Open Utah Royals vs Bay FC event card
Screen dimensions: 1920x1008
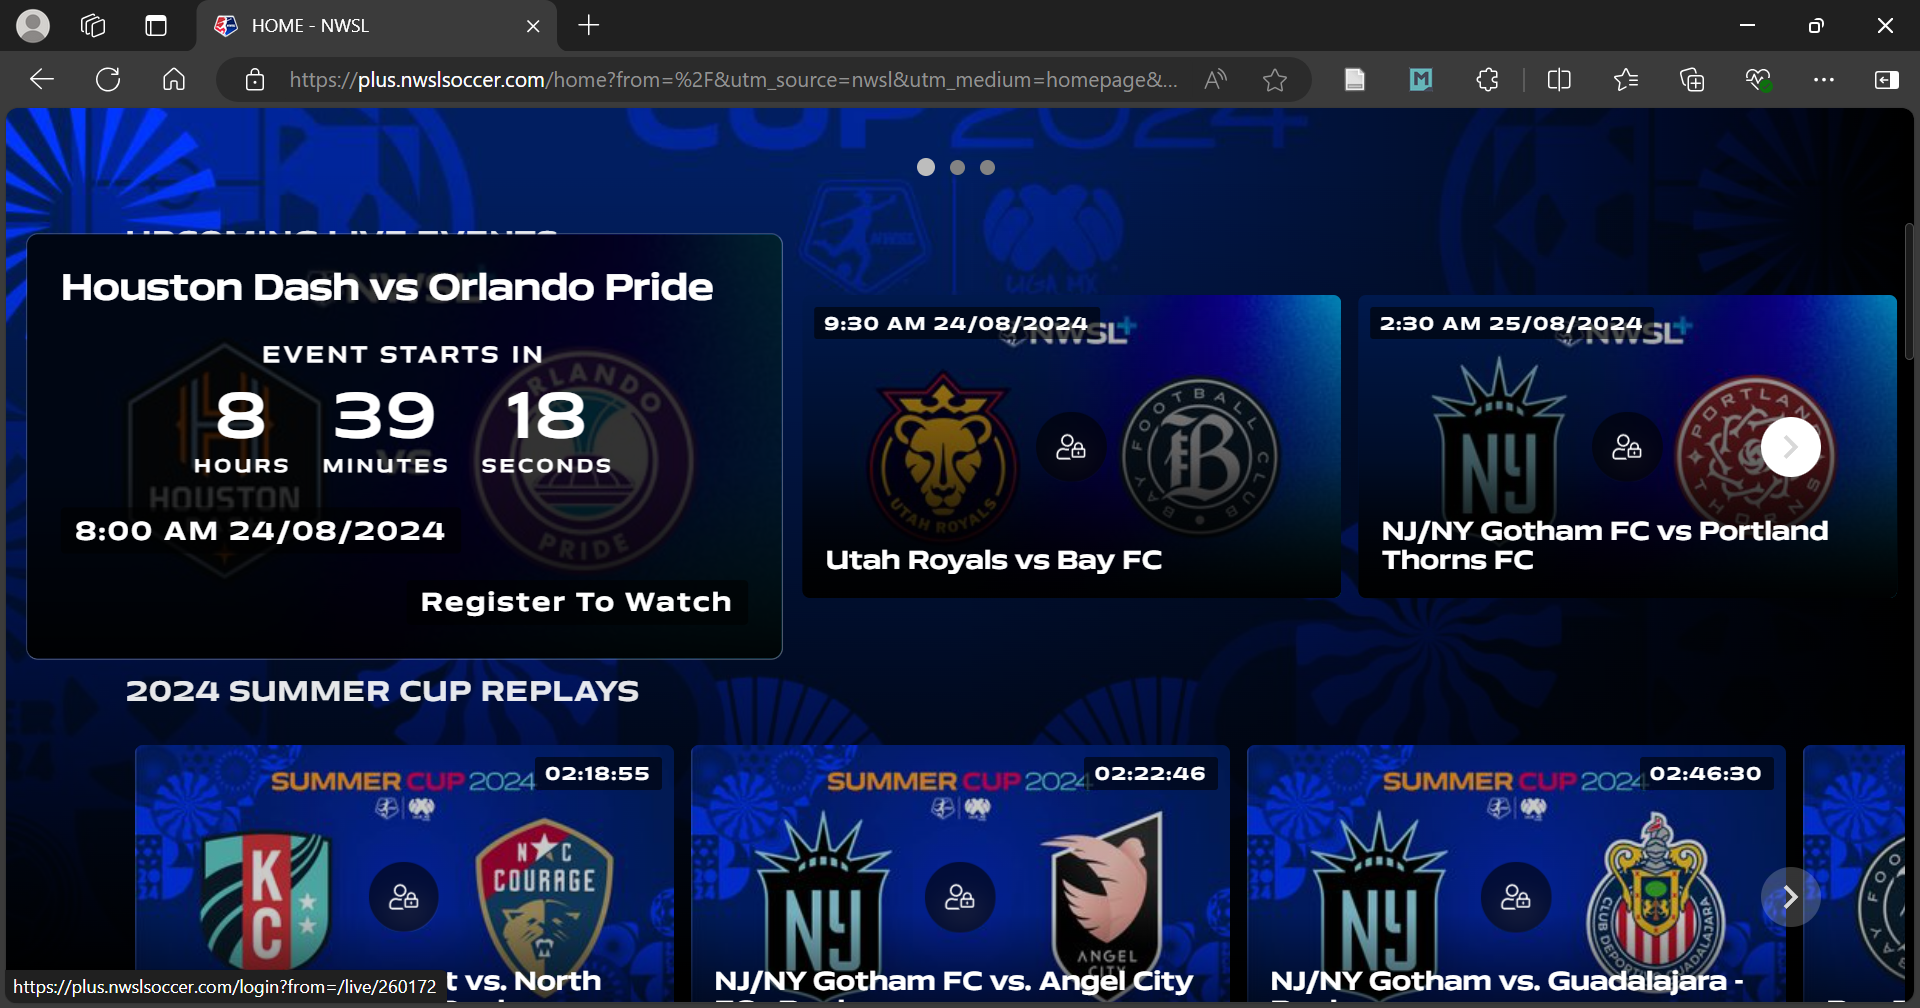coord(1071,446)
